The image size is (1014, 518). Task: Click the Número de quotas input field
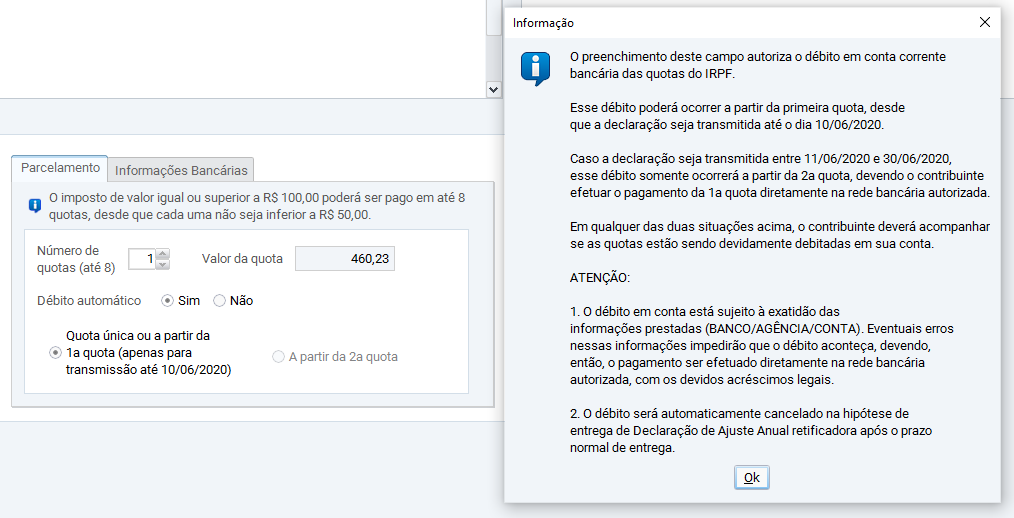(x=142, y=259)
